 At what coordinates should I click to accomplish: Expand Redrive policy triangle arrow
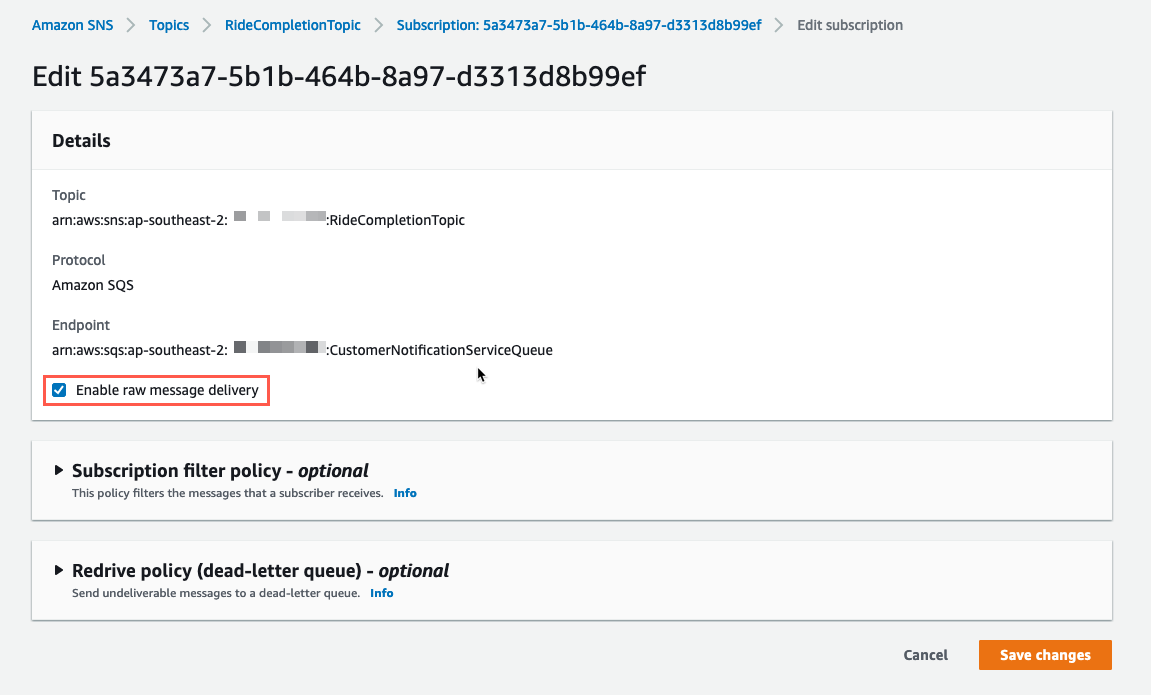(x=59, y=570)
